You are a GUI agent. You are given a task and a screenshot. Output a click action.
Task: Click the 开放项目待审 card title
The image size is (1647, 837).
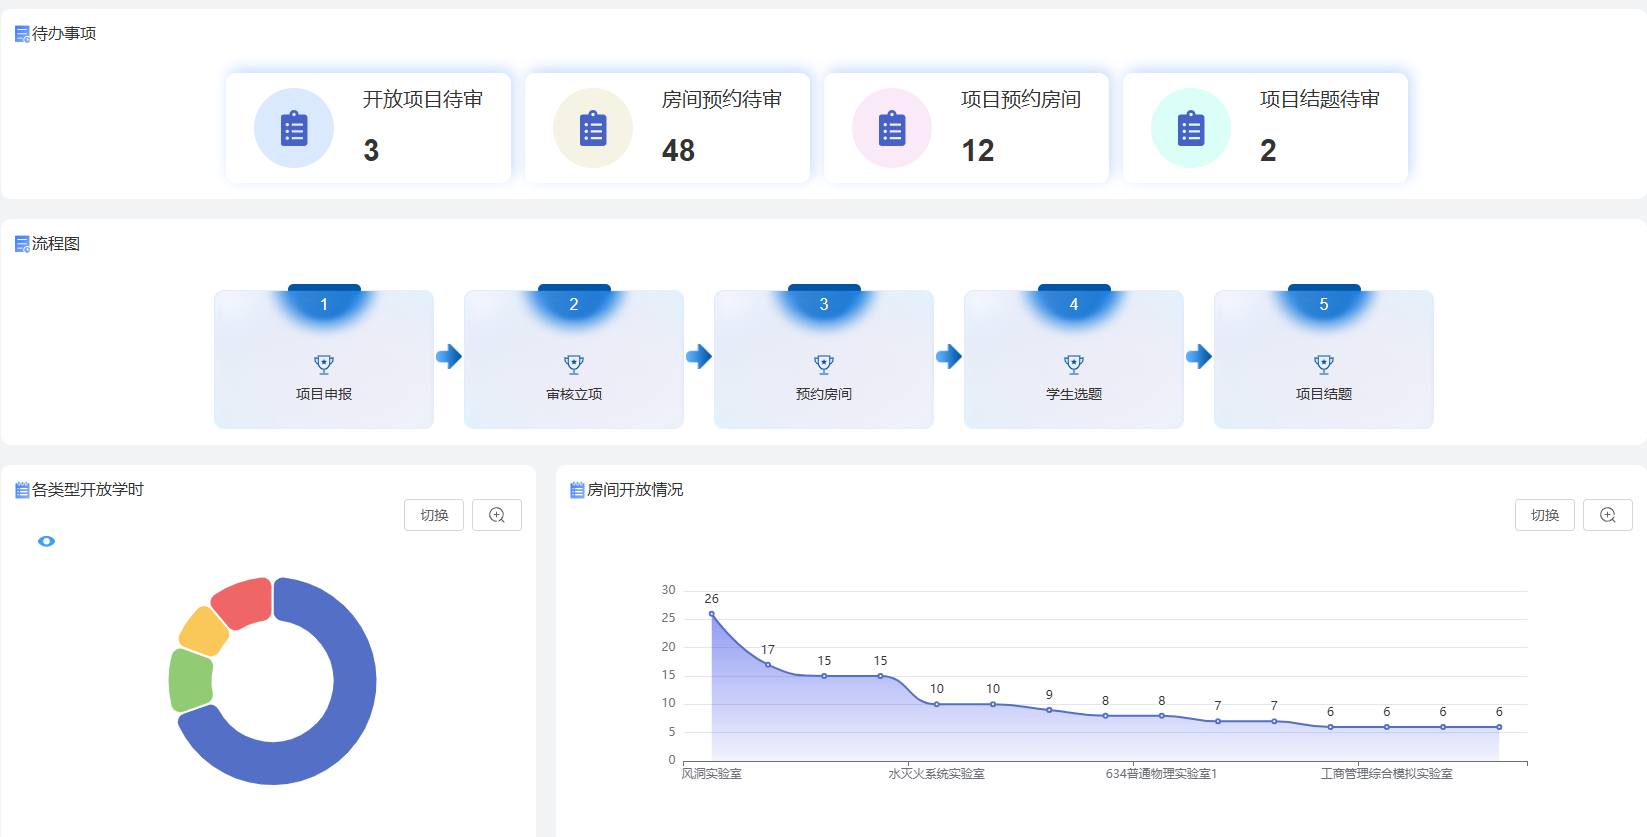[x=423, y=100]
